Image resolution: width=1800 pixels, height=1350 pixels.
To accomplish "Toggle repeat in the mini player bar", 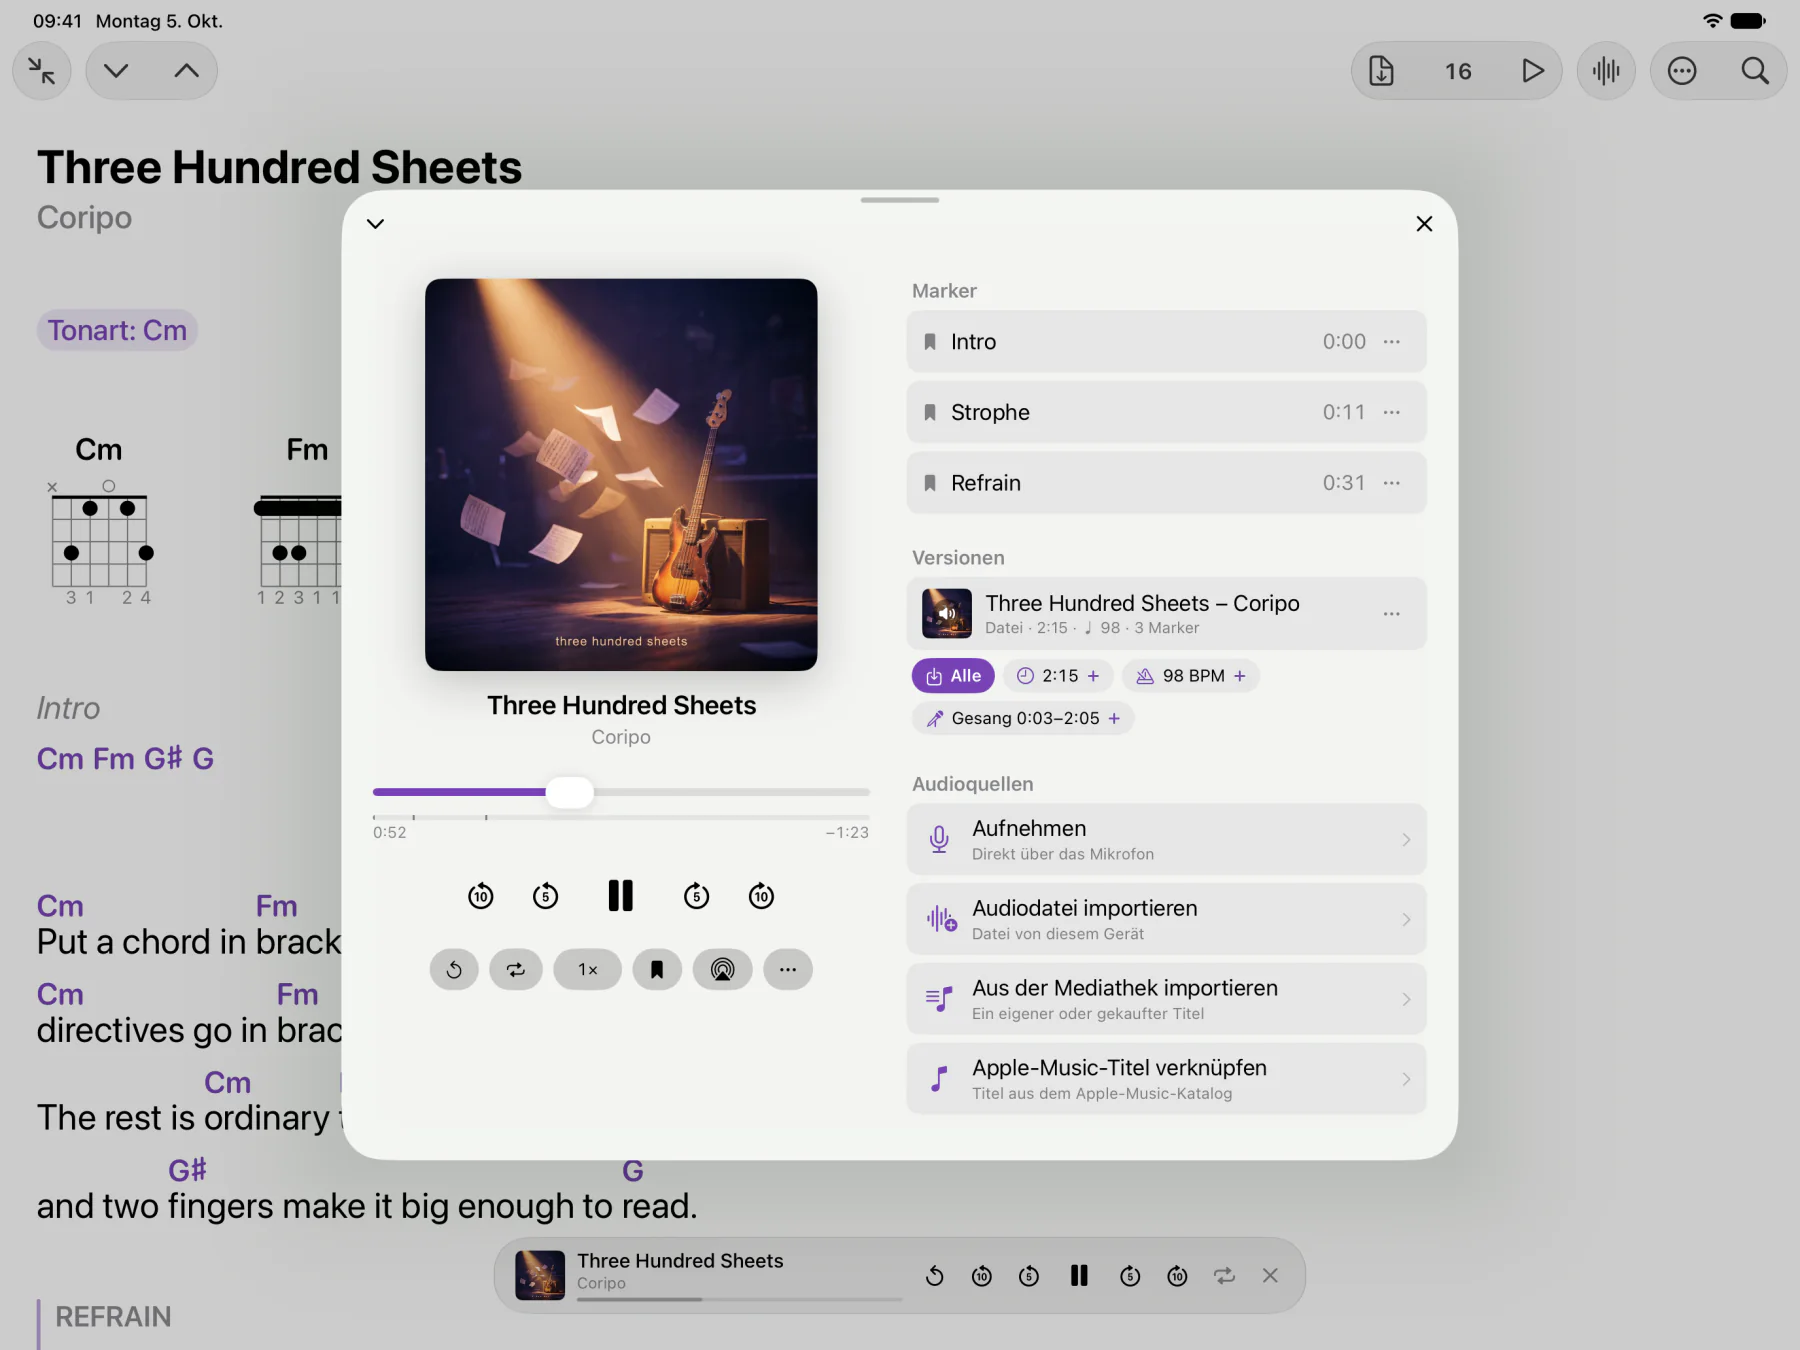I will (1224, 1276).
